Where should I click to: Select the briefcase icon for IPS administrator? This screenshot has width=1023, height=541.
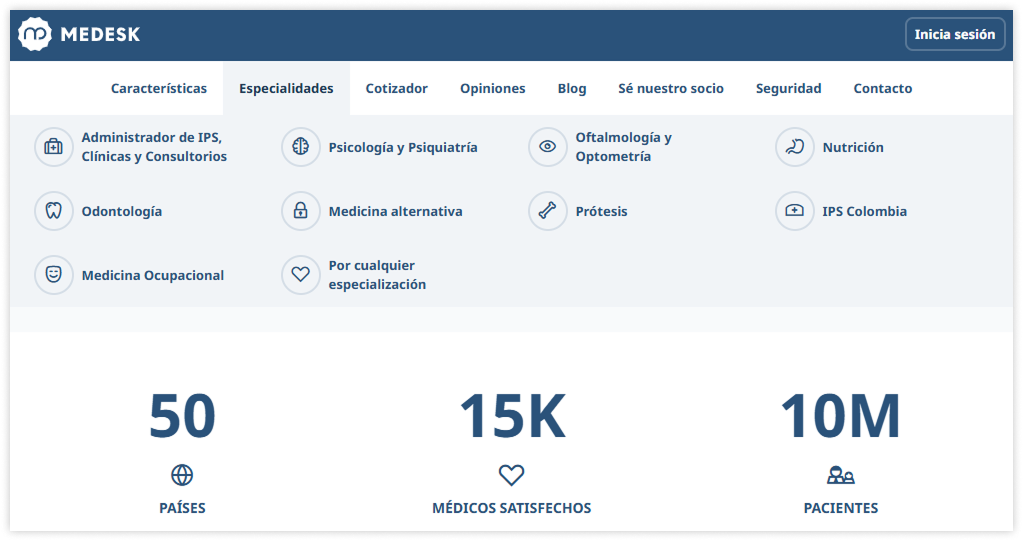click(53, 147)
